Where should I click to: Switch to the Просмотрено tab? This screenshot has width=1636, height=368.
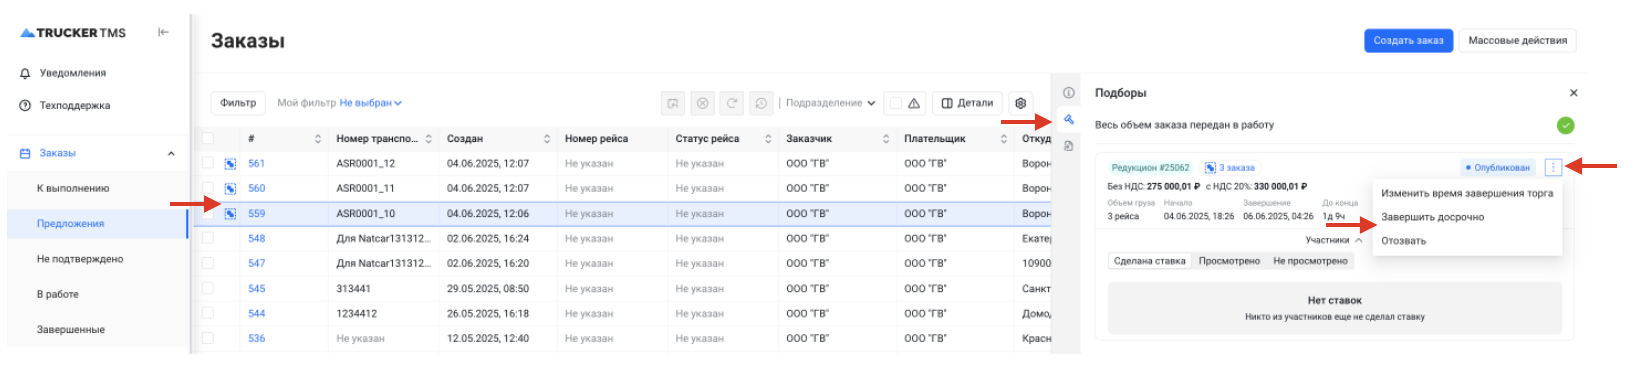click(1229, 261)
